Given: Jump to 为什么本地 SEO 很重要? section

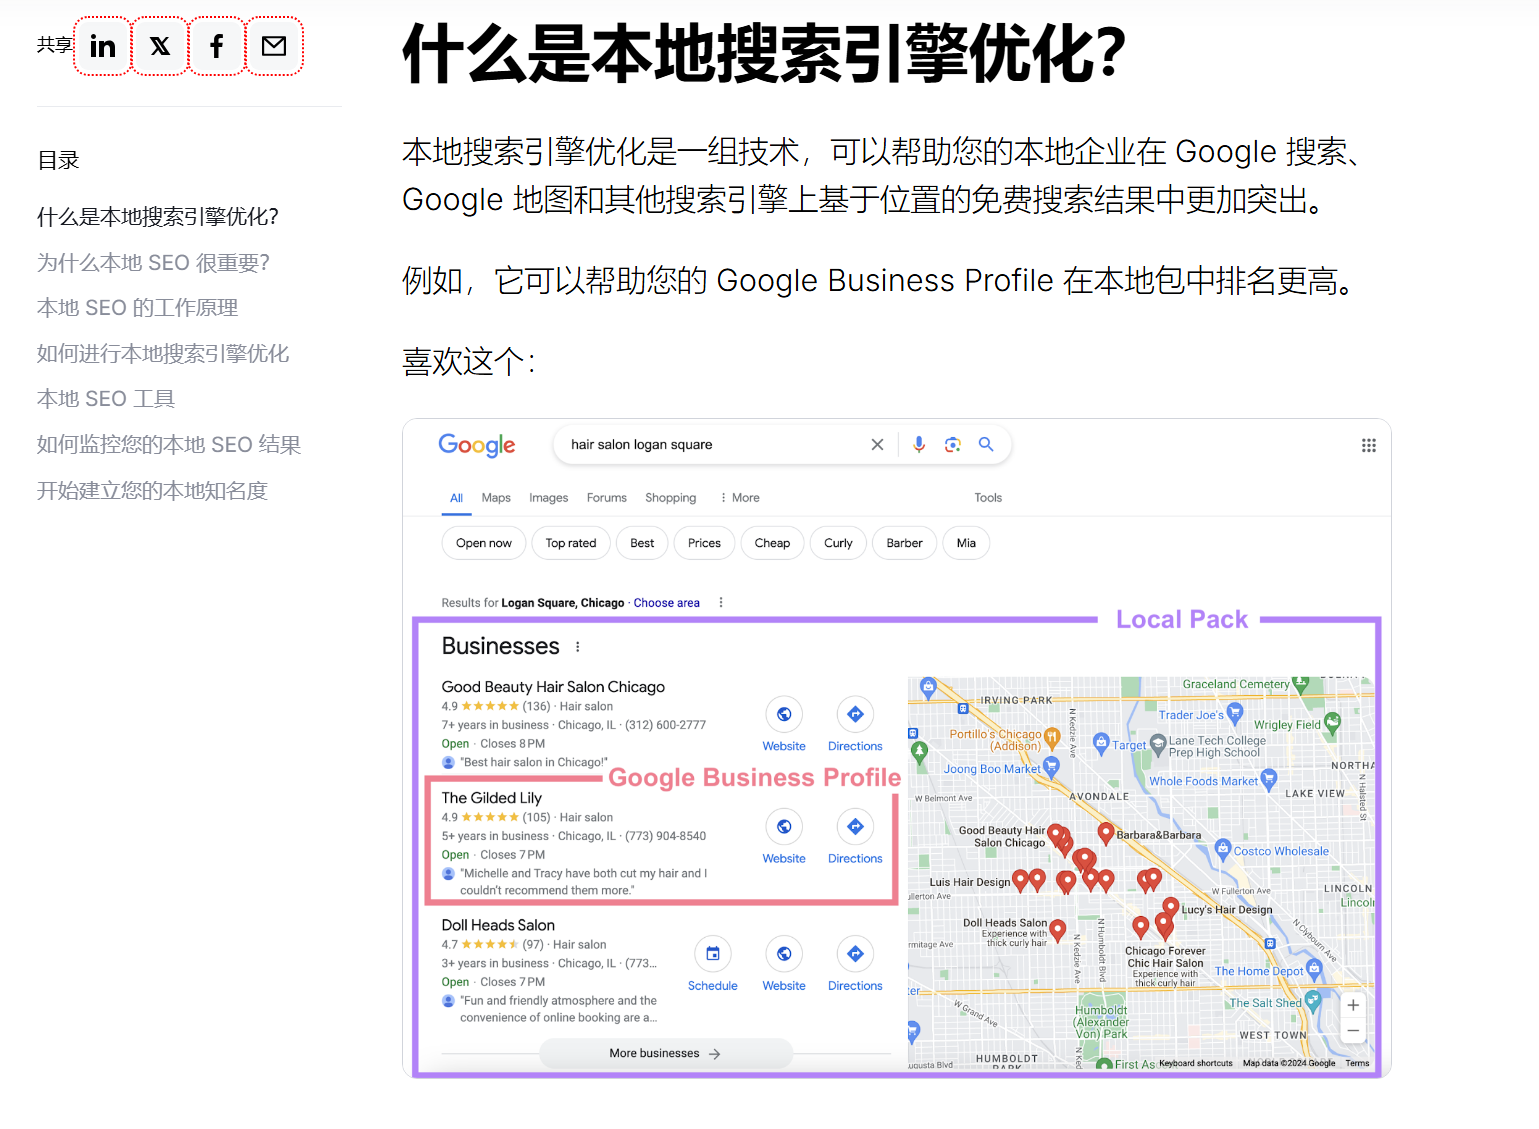Looking at the screenshot, I should (x=153, y=263).
